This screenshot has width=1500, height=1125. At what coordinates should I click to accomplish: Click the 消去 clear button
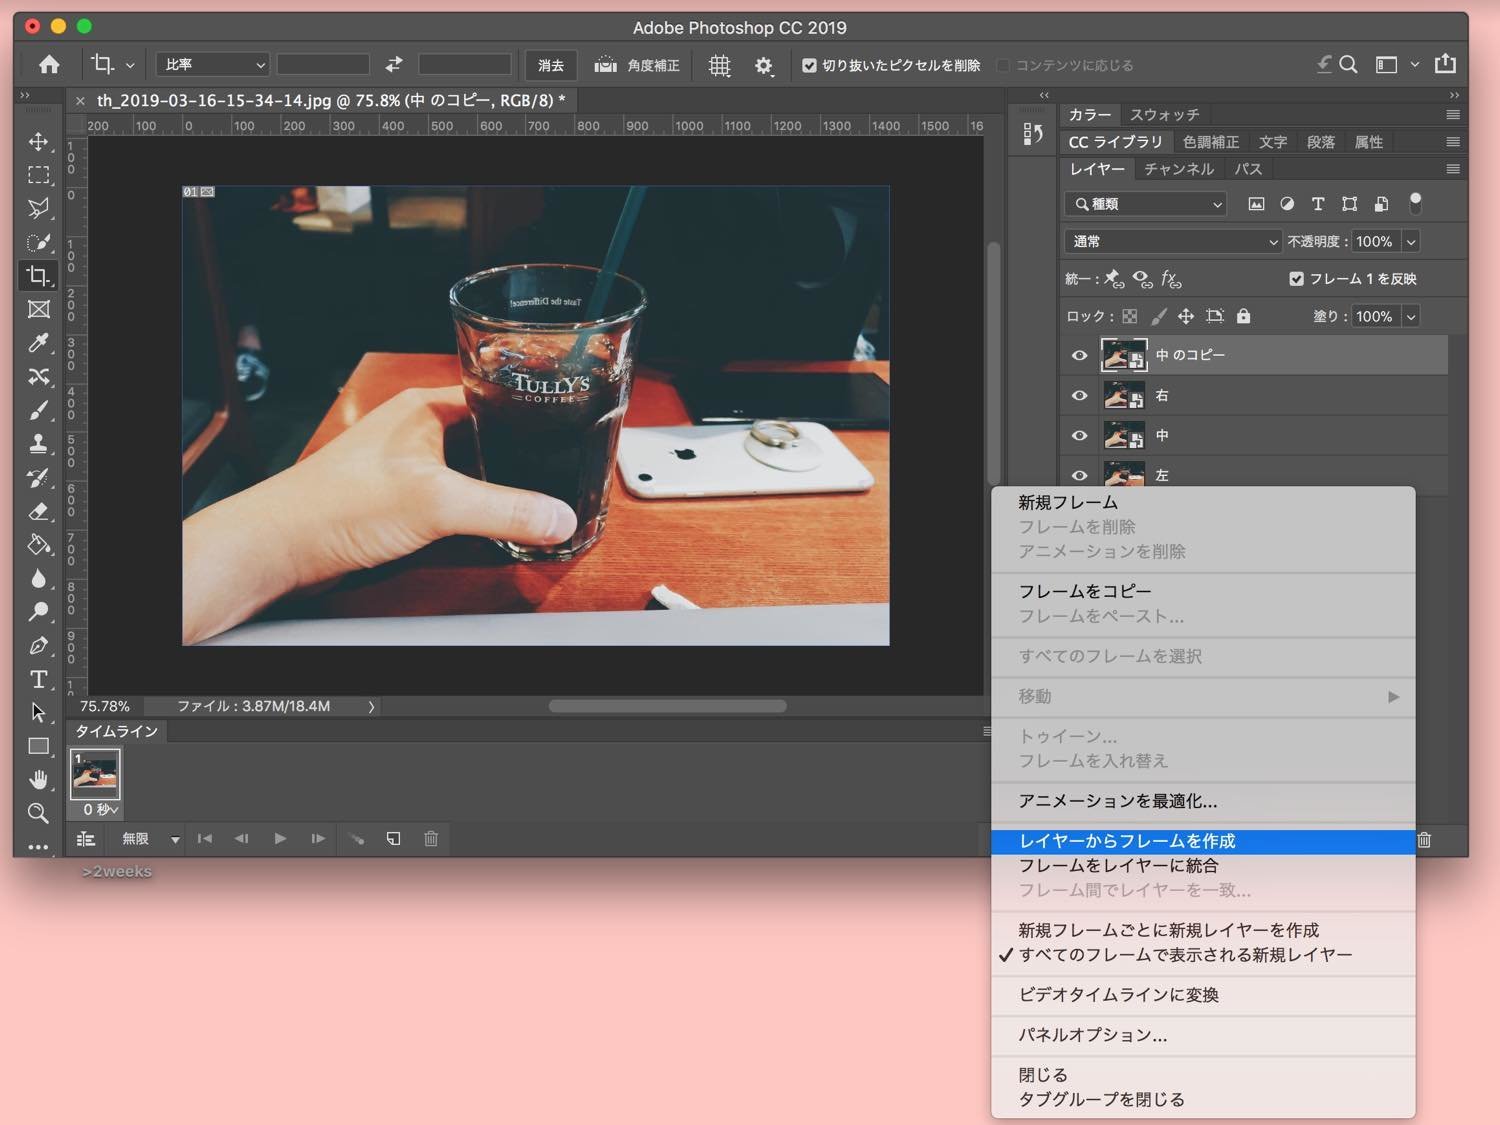(x=551, y=66)
